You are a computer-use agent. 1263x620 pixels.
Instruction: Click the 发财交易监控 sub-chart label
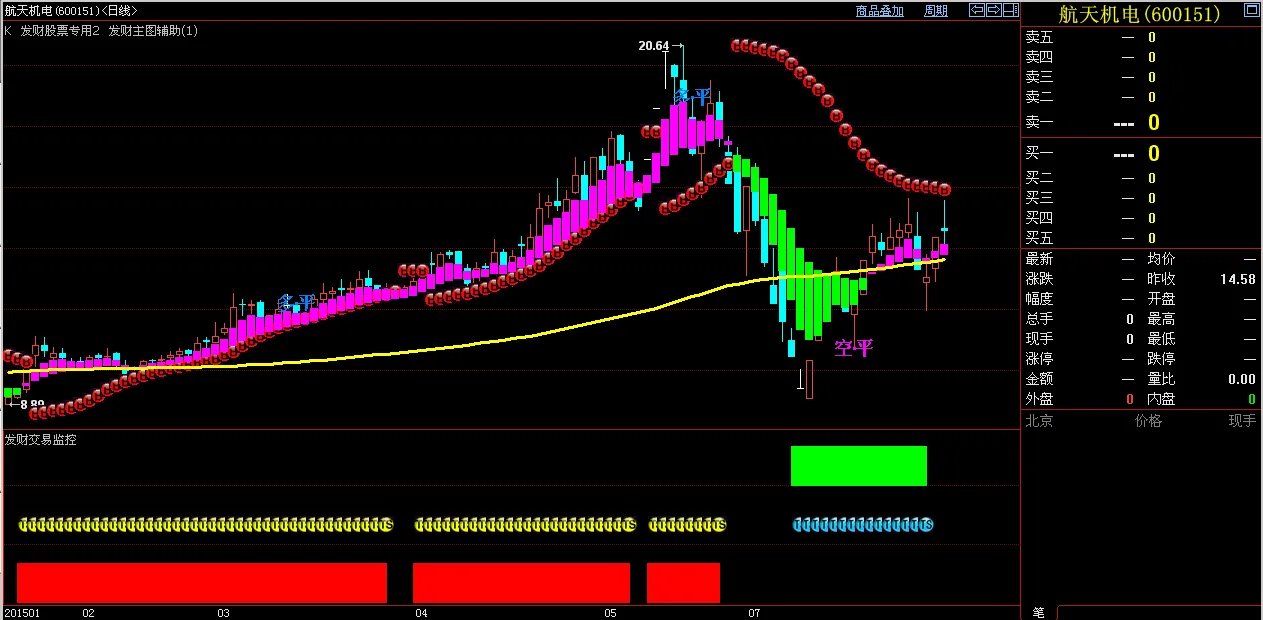coord(41,439)
